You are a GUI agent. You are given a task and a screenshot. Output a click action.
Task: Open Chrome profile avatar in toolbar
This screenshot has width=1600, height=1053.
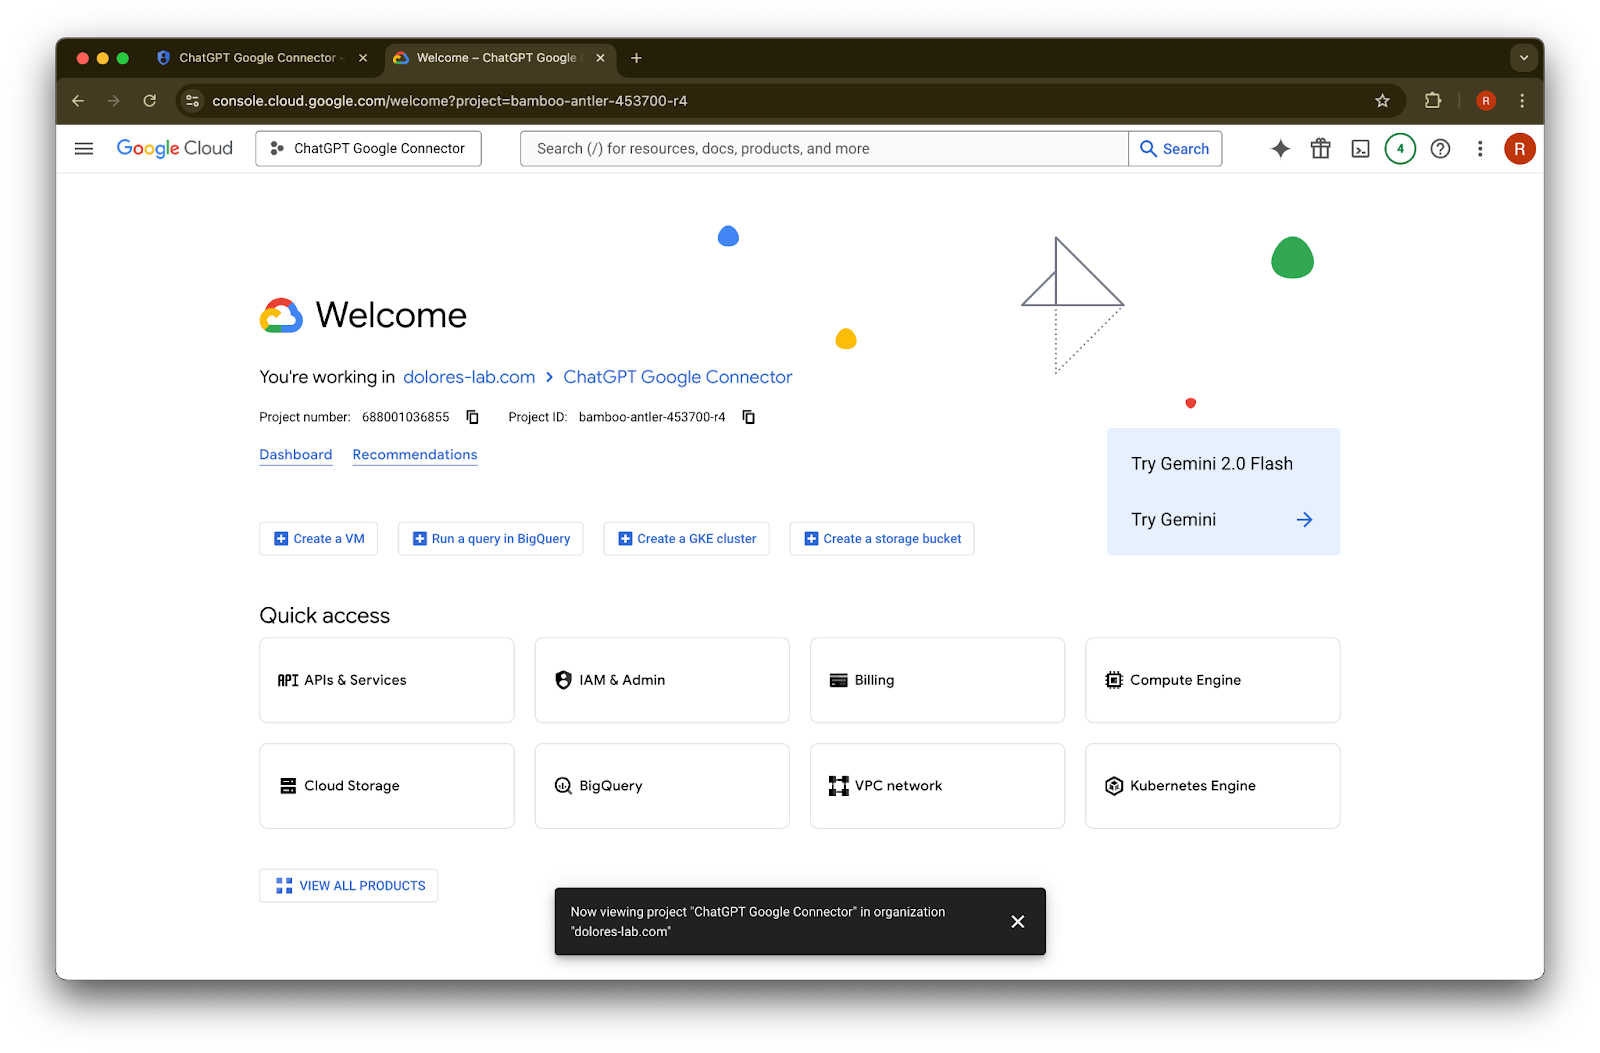(x=1486, y=101)
